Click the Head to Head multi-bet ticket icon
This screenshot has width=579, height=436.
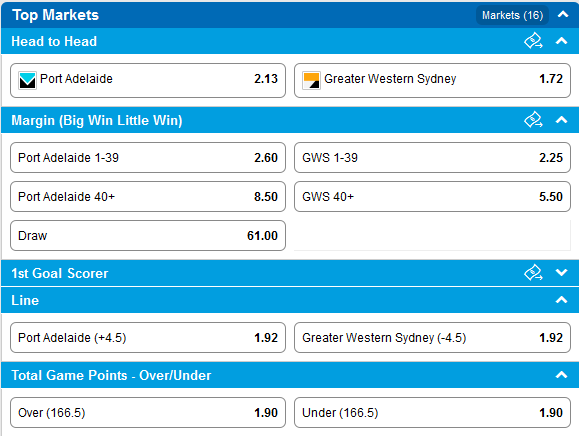[x=533, y=41]
